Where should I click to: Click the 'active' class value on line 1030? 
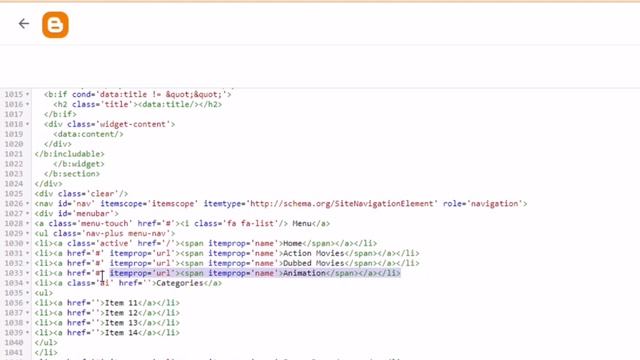pyautogui.click(x=114, y=243)
